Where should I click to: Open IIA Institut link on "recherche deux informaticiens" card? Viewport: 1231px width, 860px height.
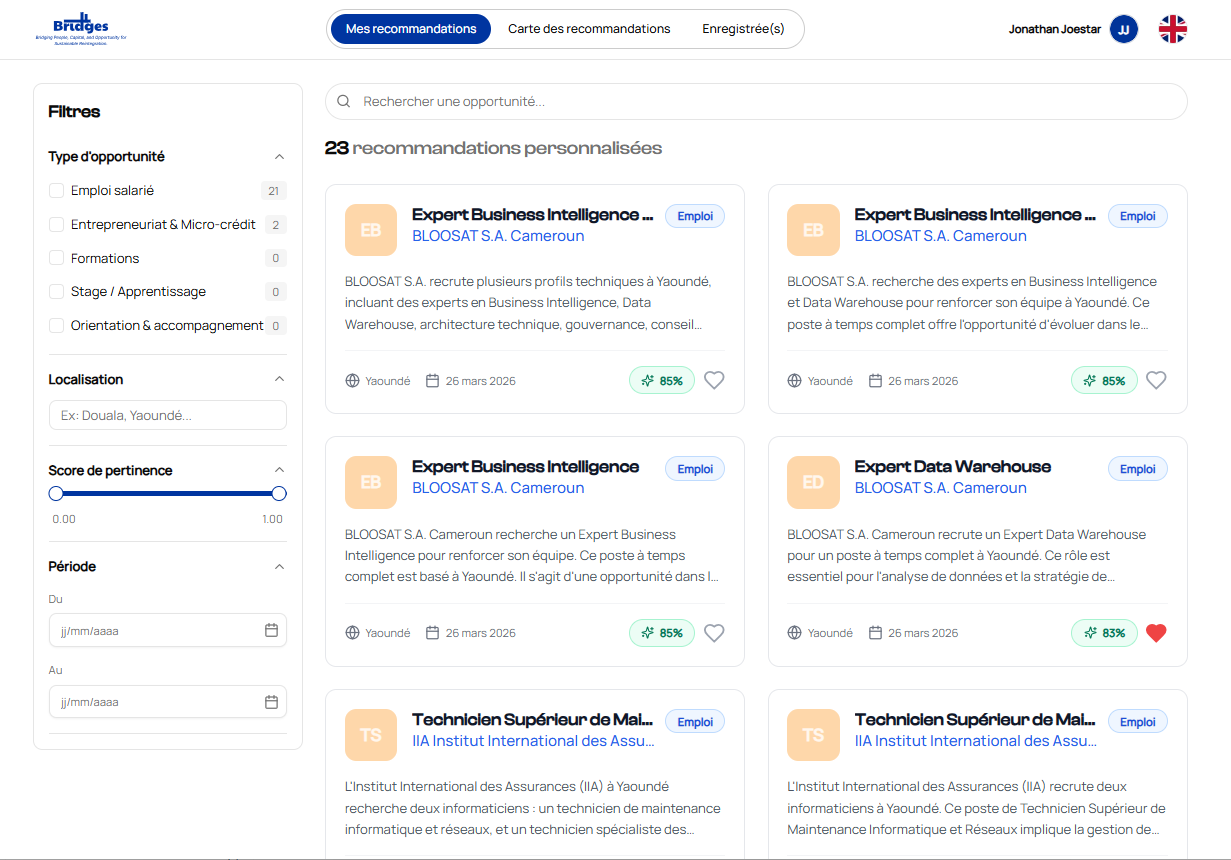pos(534,741)
